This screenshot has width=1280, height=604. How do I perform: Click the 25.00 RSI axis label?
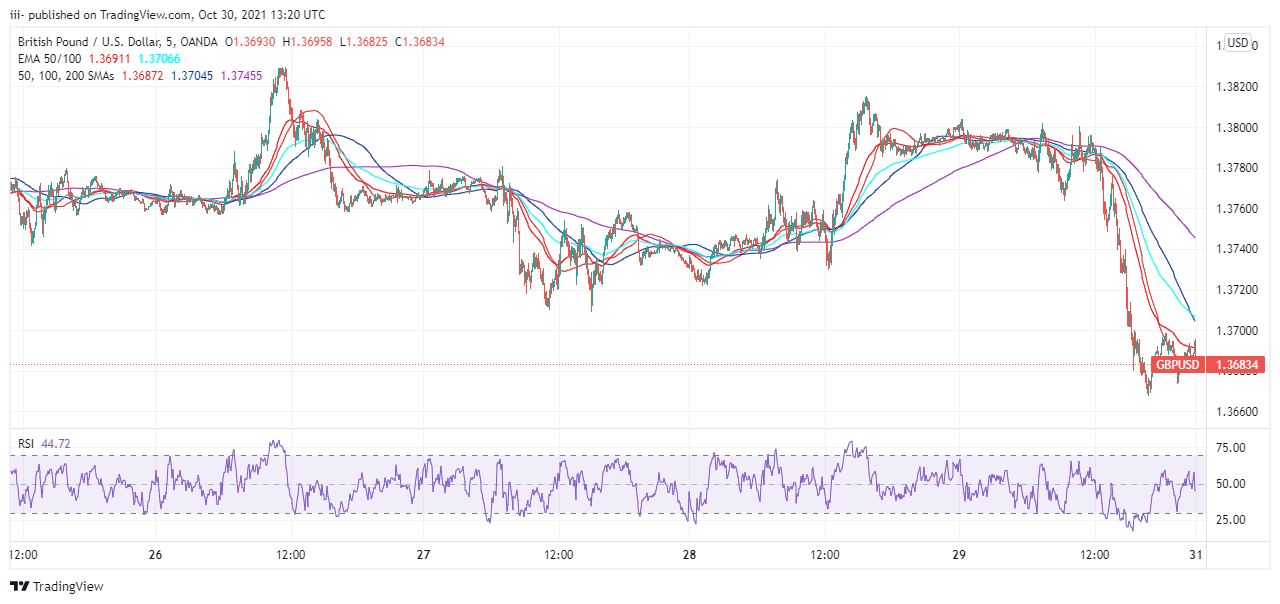click(1231, 520)
